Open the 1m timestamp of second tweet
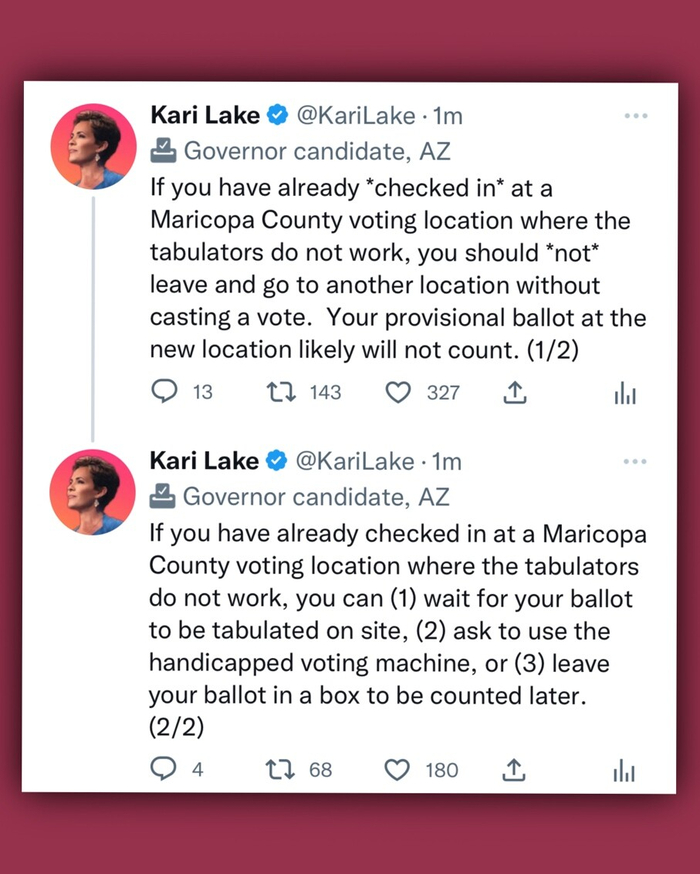This screenshot has height=874, width=700. [447, 461]
